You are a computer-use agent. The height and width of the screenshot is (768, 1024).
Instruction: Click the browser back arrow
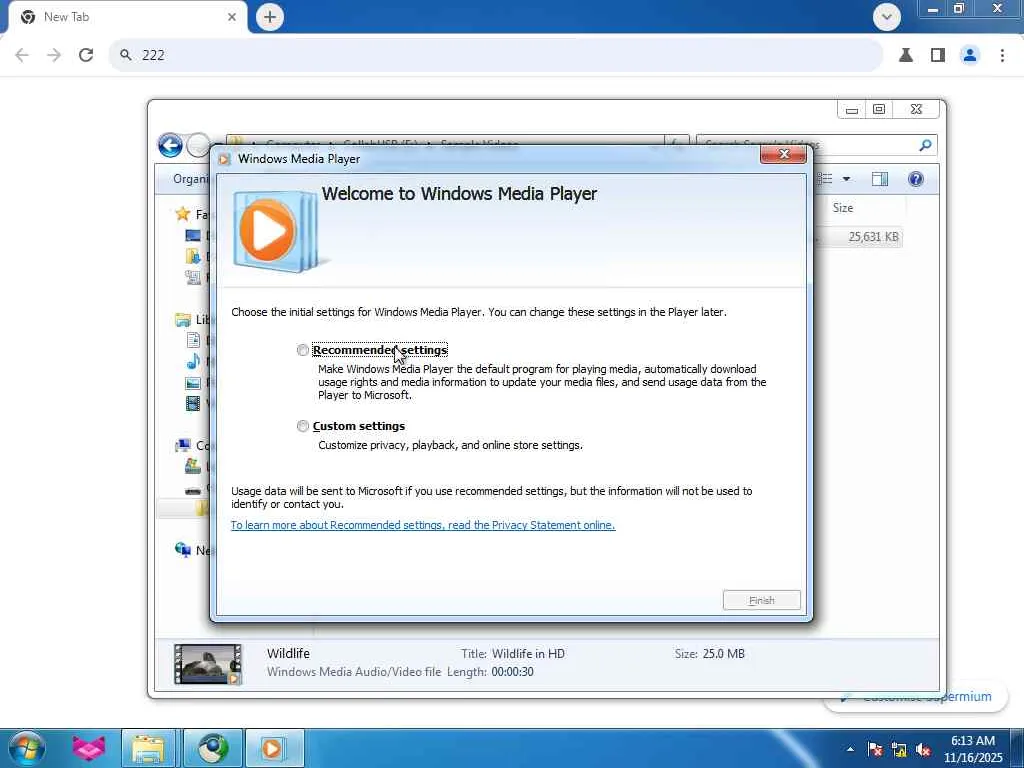(22, 55)
